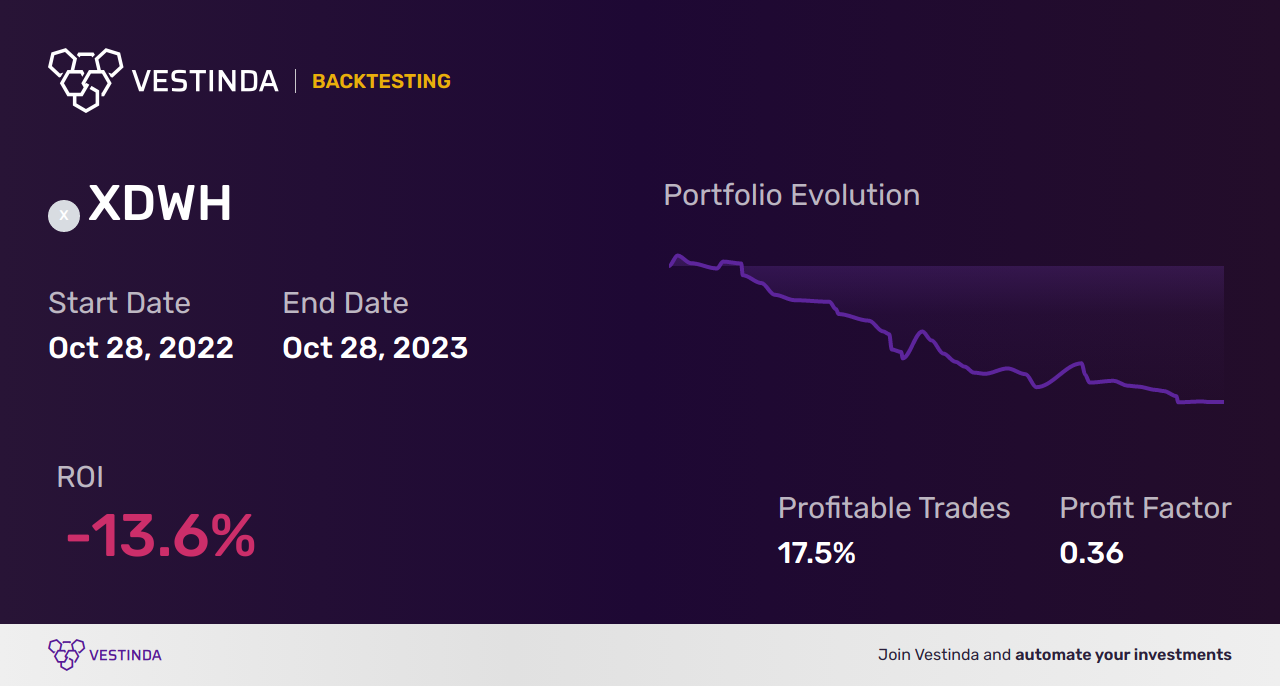Click the XDWH round asset icon

point(64,215)
